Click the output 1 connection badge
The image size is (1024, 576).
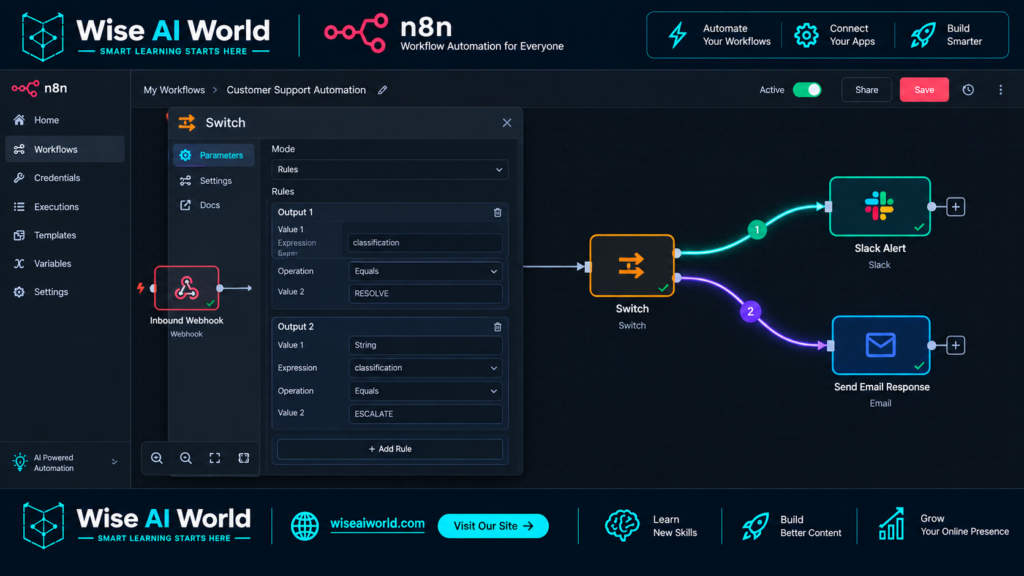[757, 230]
